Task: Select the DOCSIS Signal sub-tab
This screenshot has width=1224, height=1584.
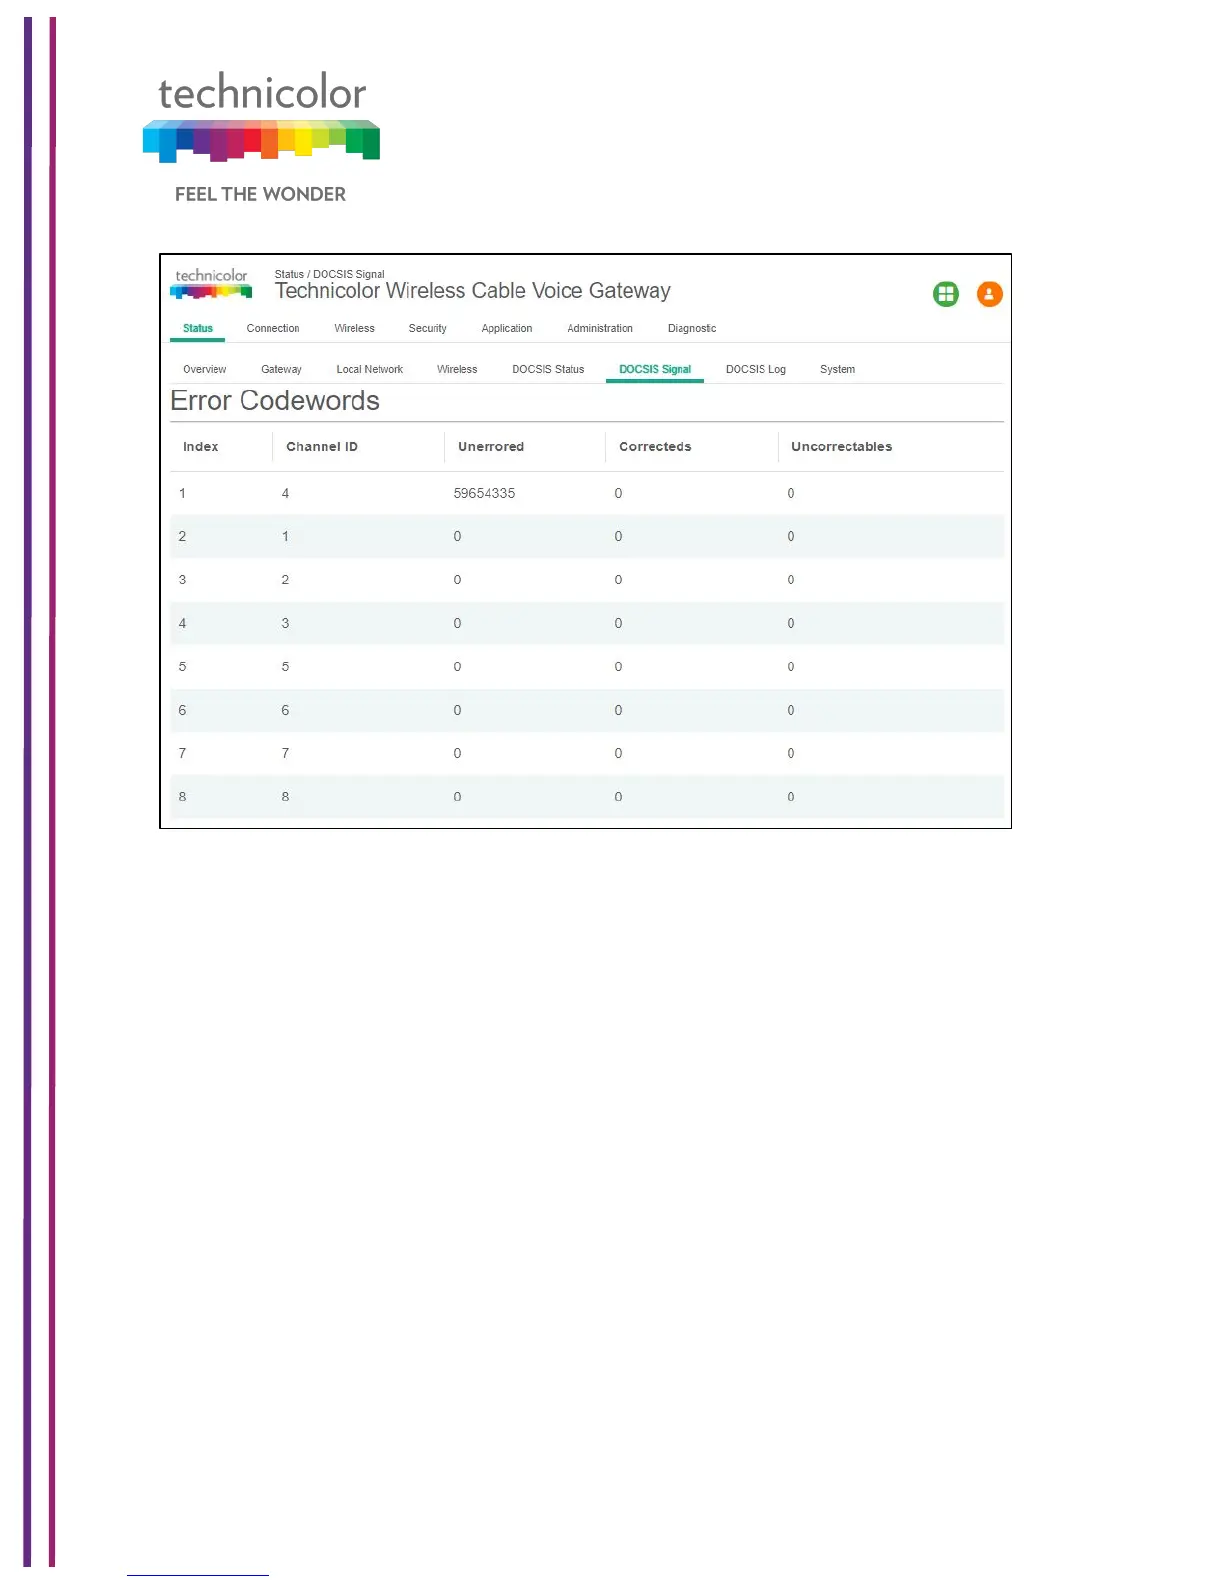Action: coord(655,369)
